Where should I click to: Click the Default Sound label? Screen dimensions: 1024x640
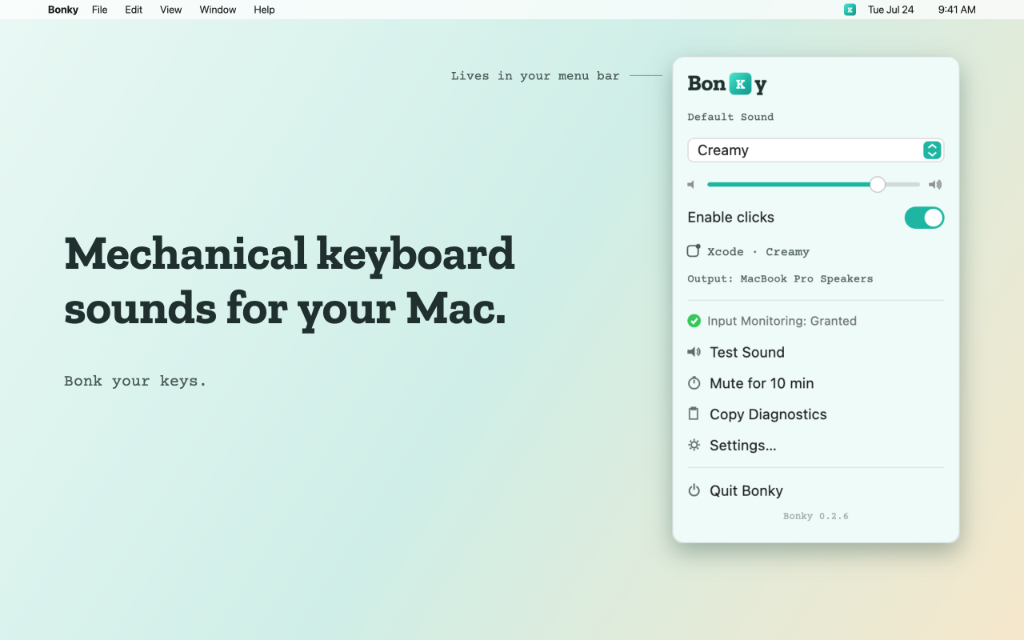pos(730,117)
